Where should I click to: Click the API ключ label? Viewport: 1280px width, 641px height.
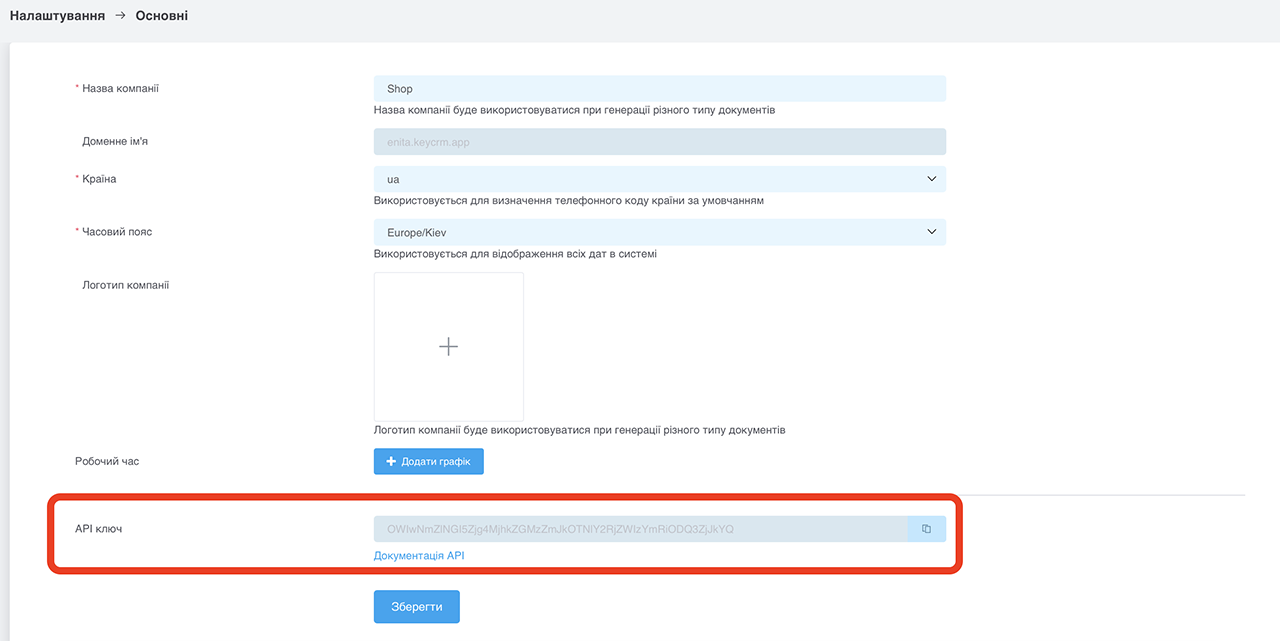(98, 528)
